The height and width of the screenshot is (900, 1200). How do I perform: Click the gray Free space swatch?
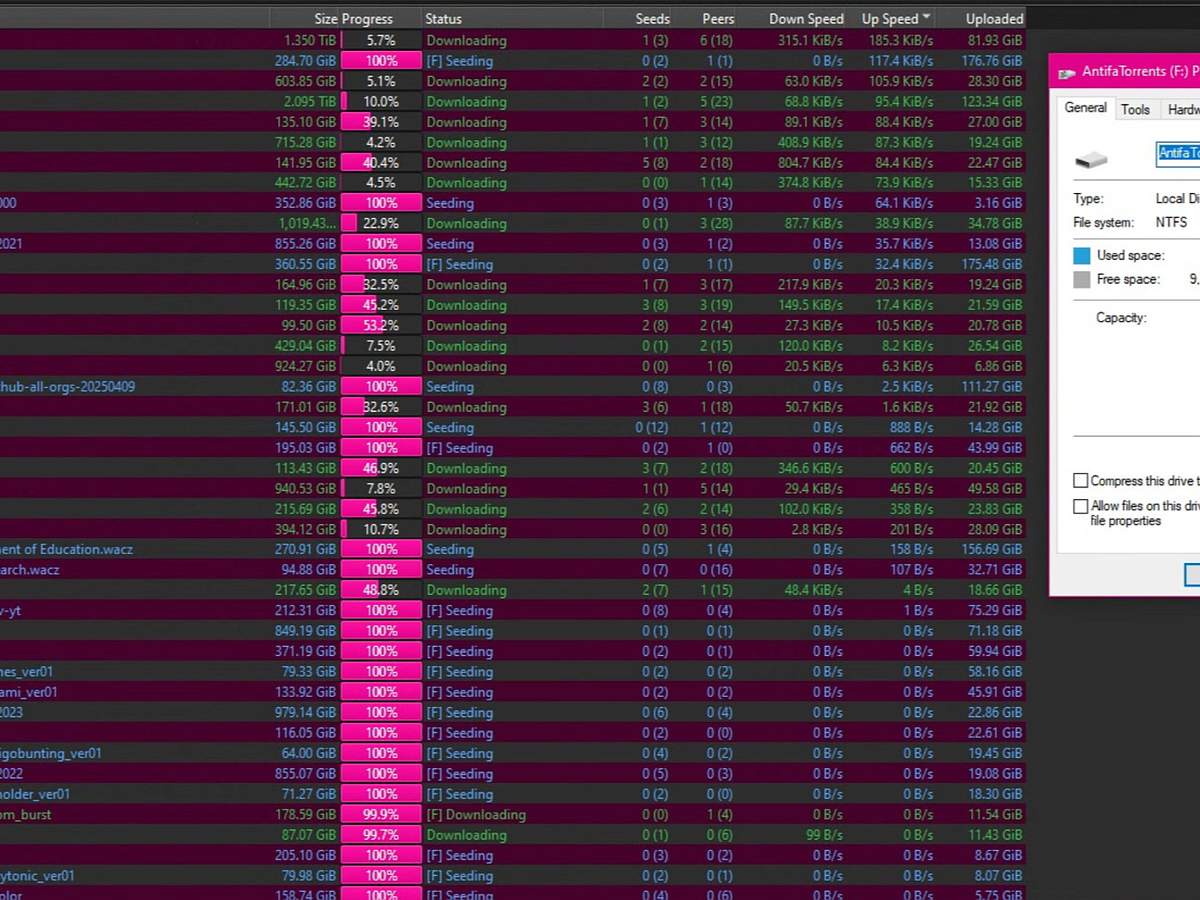[1081, 280]
